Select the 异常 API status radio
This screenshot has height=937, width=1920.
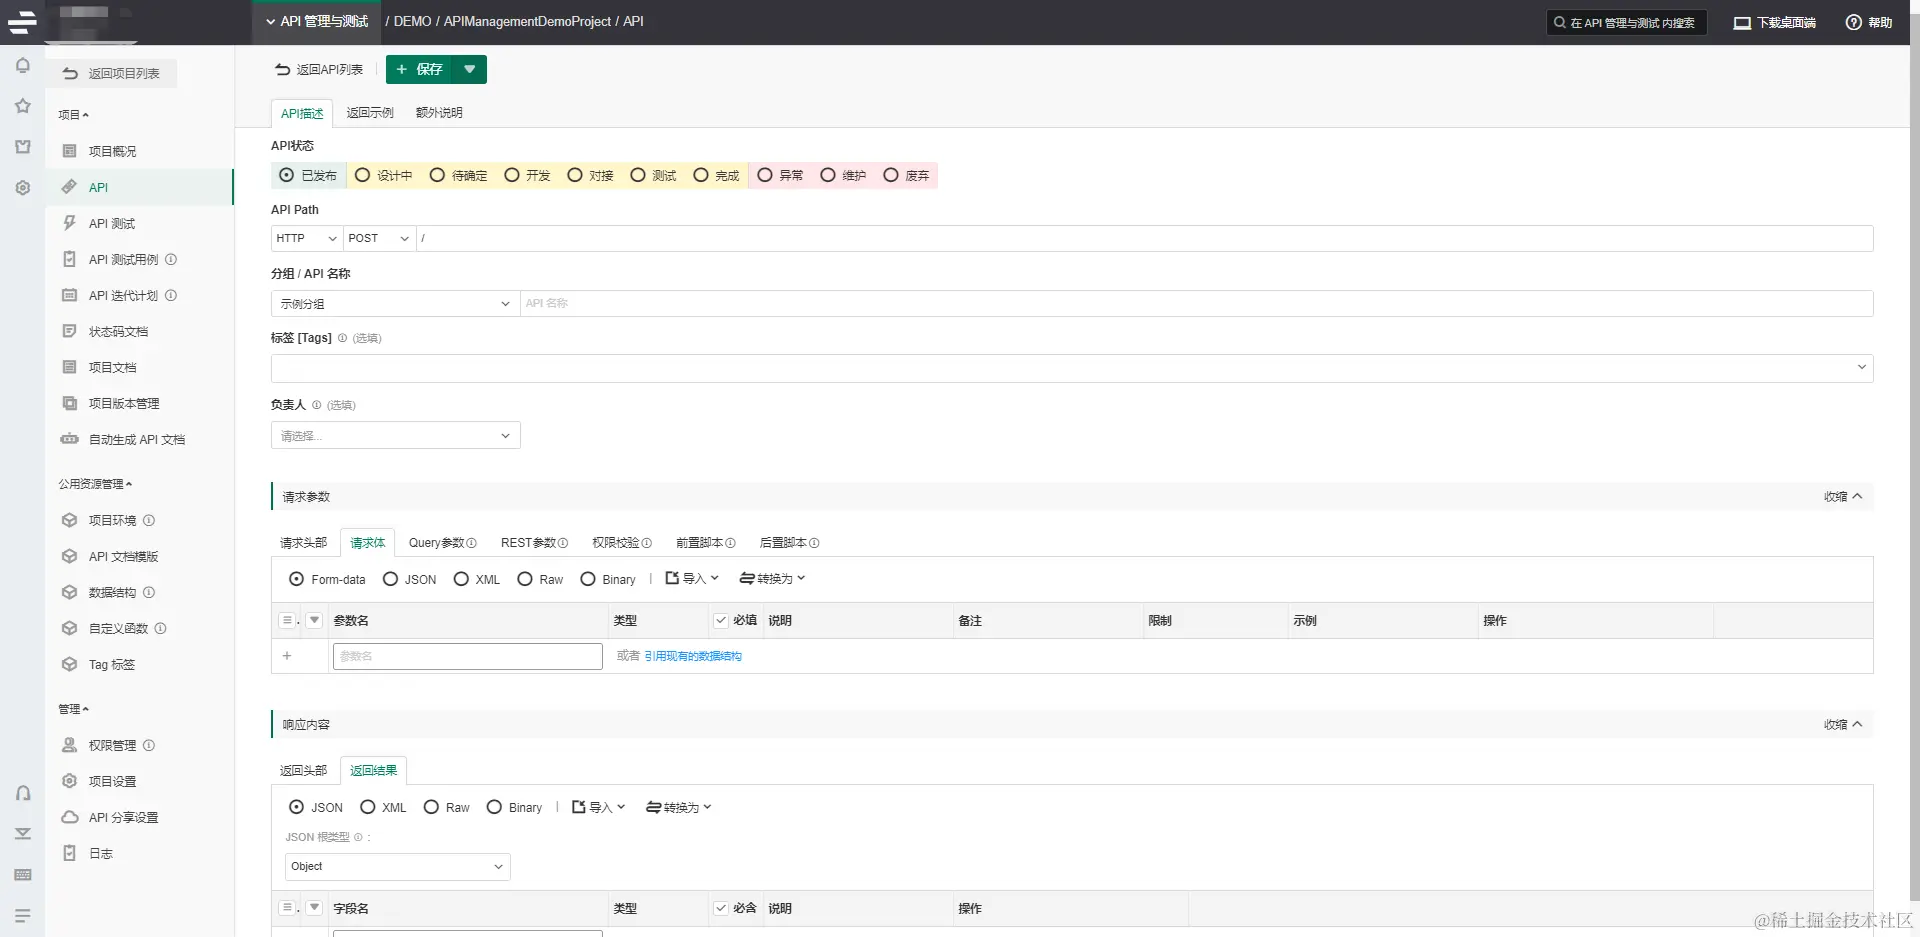pos(764,175)
